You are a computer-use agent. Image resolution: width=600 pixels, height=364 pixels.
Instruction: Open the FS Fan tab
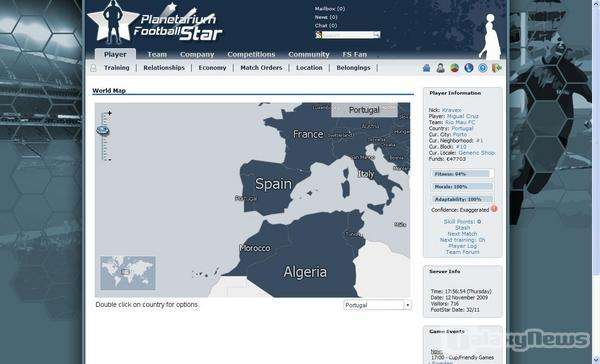coord(354,54)
